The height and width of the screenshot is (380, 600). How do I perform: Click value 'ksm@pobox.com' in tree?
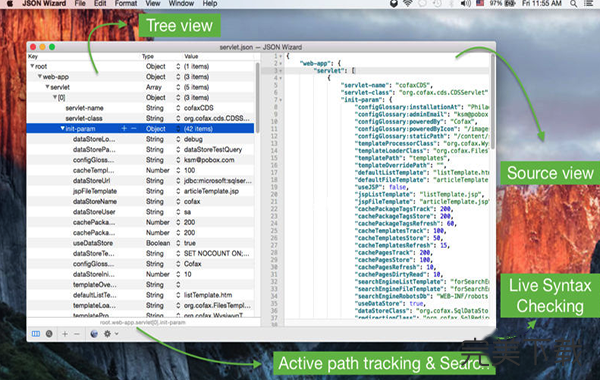(209, 160)
